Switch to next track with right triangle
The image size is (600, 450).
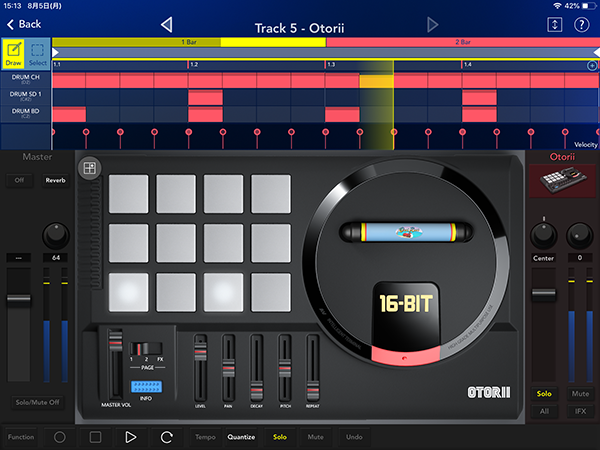click(x=432, y=24)
